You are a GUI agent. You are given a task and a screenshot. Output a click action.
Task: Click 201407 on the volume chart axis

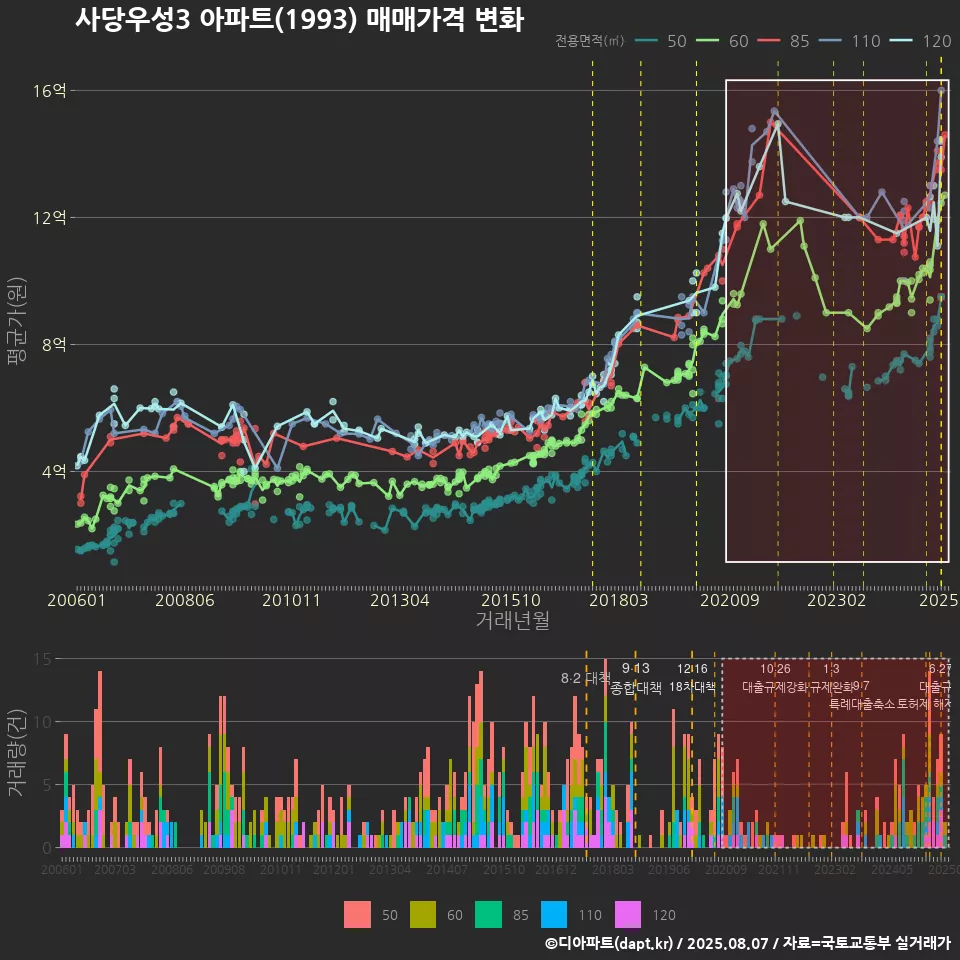447,869
